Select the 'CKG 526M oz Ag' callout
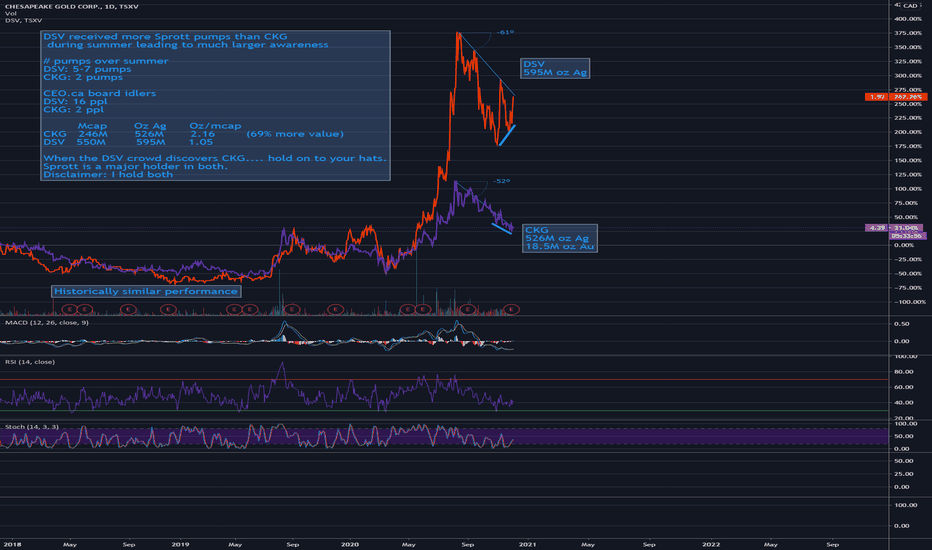This screenshot has height=550, width=932. click(x=559, y=238)
